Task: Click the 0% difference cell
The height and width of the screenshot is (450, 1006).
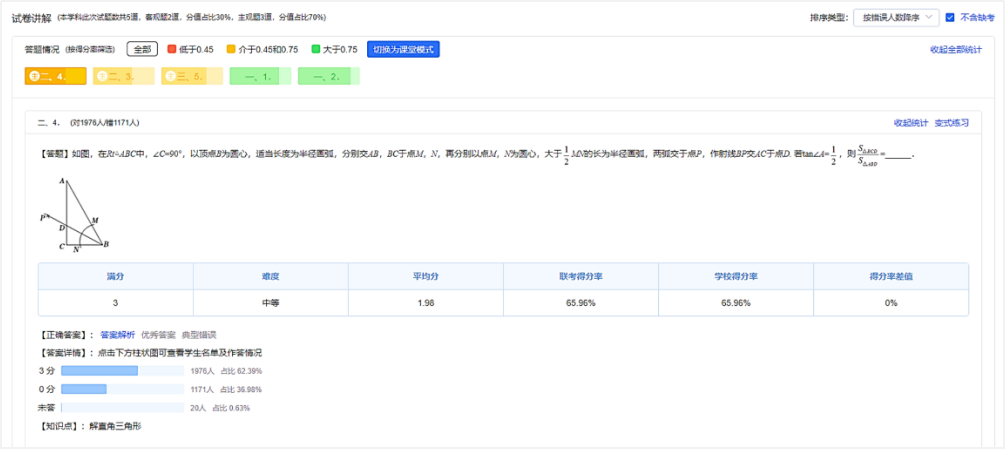Action: (x=891, y=303)
